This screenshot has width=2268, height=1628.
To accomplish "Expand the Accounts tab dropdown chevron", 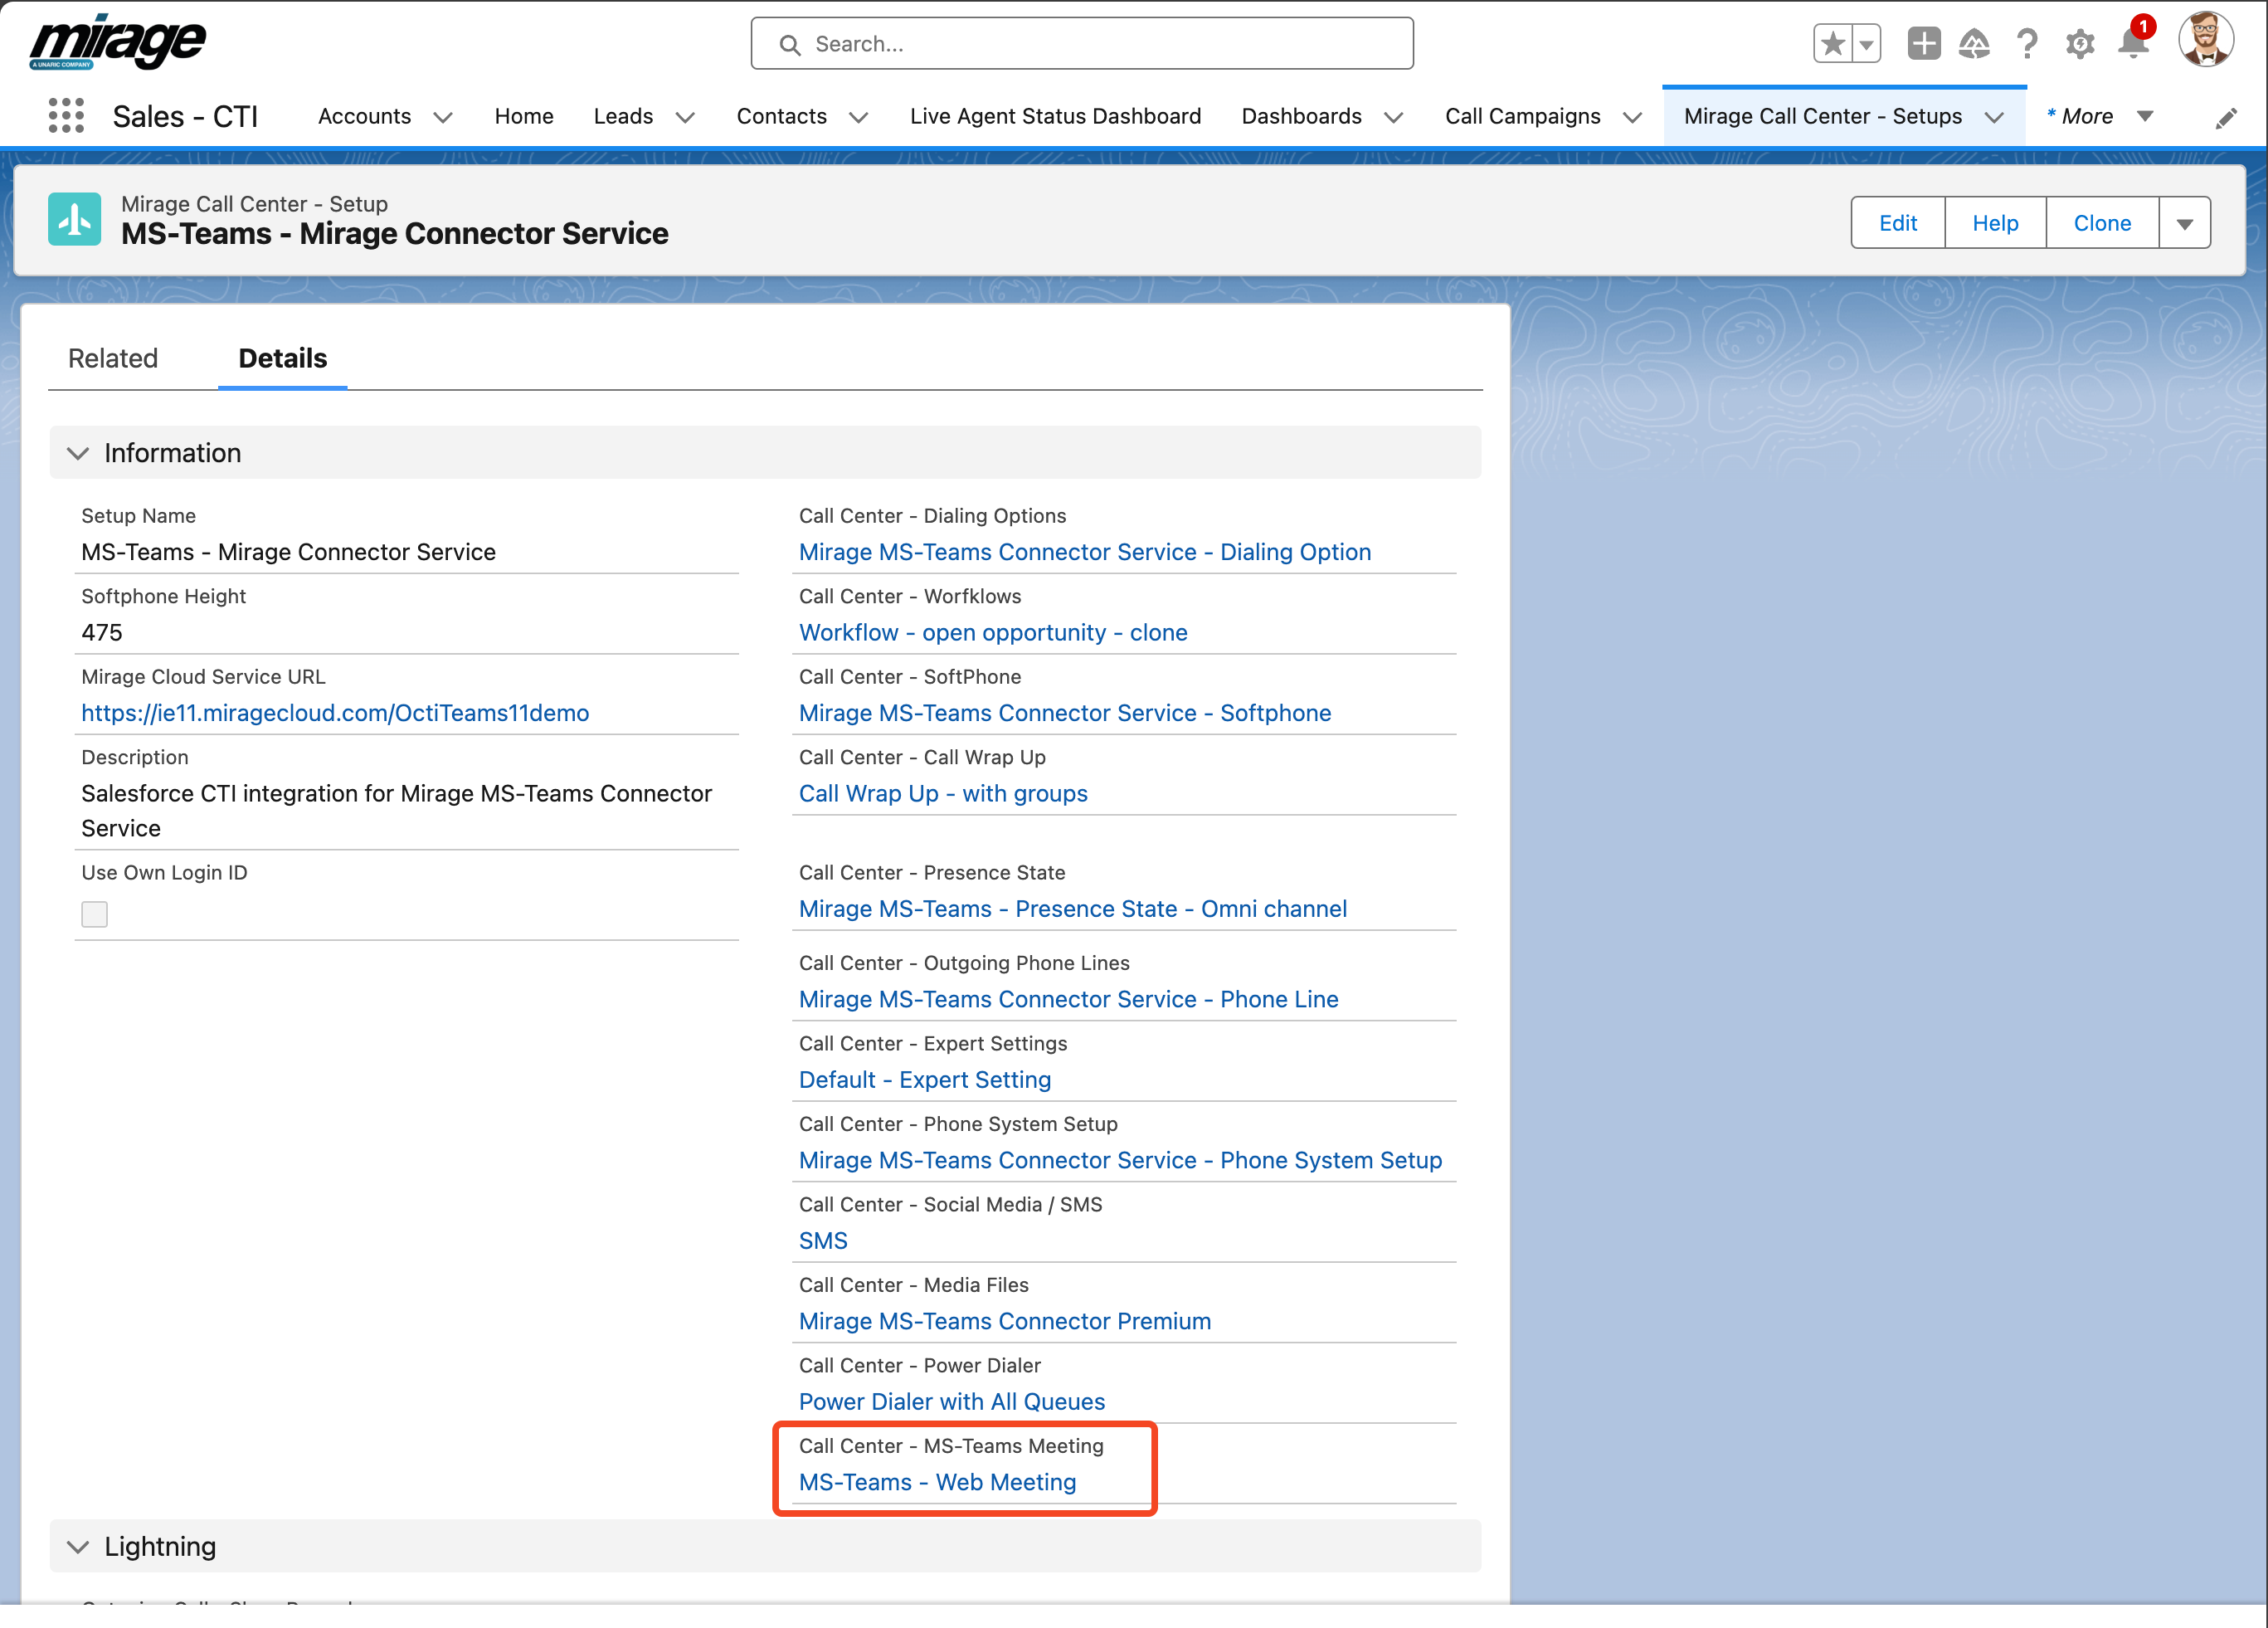I will (443, 117).
